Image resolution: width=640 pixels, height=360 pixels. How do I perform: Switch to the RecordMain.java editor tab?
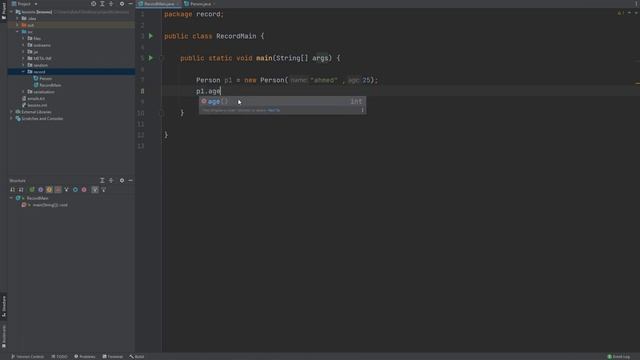point(159,4)
